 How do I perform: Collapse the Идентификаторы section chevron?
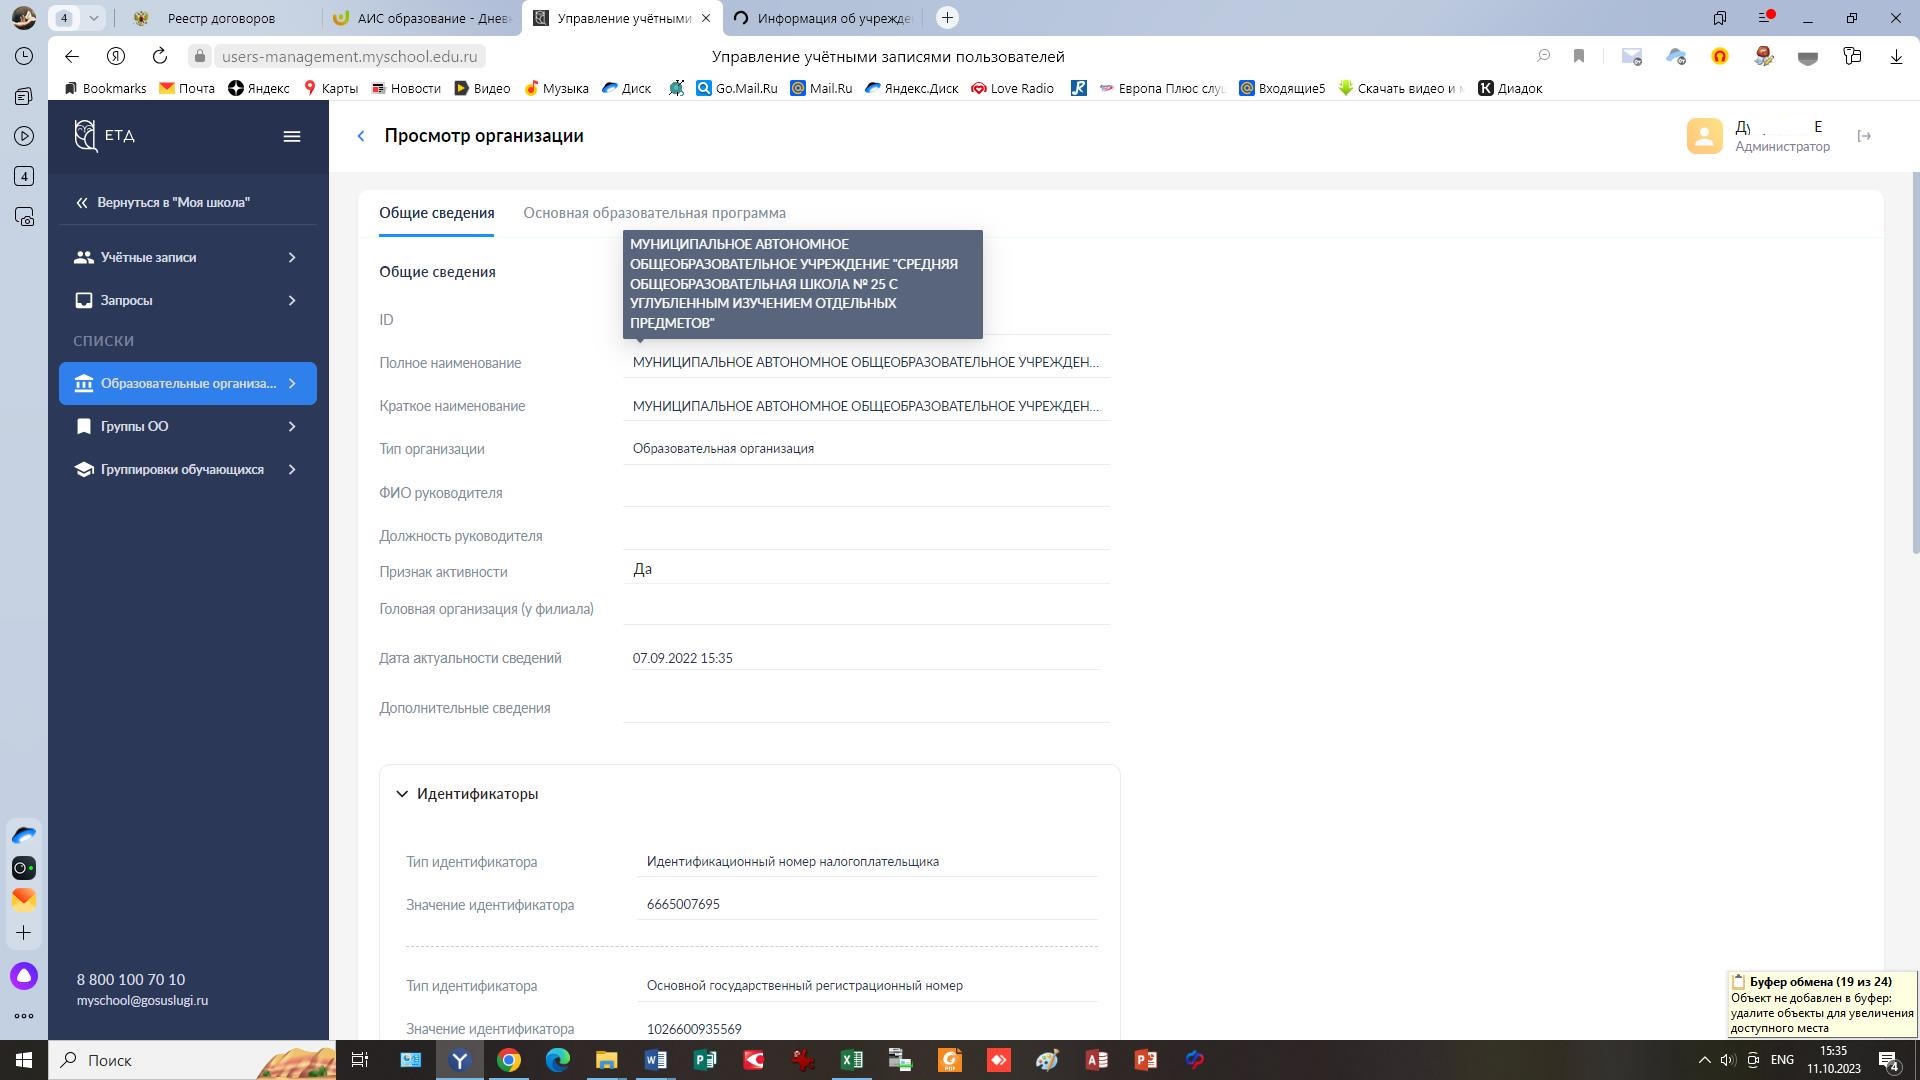pos(402,794)
